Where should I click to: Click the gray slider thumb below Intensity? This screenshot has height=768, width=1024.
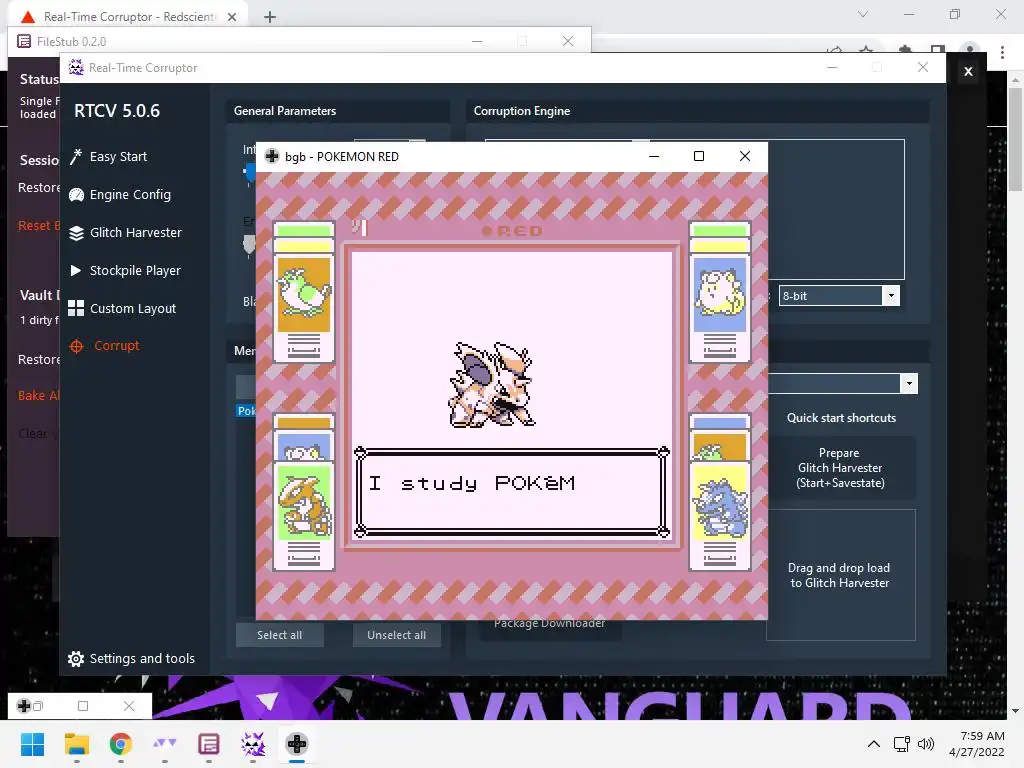pos(249,244)
